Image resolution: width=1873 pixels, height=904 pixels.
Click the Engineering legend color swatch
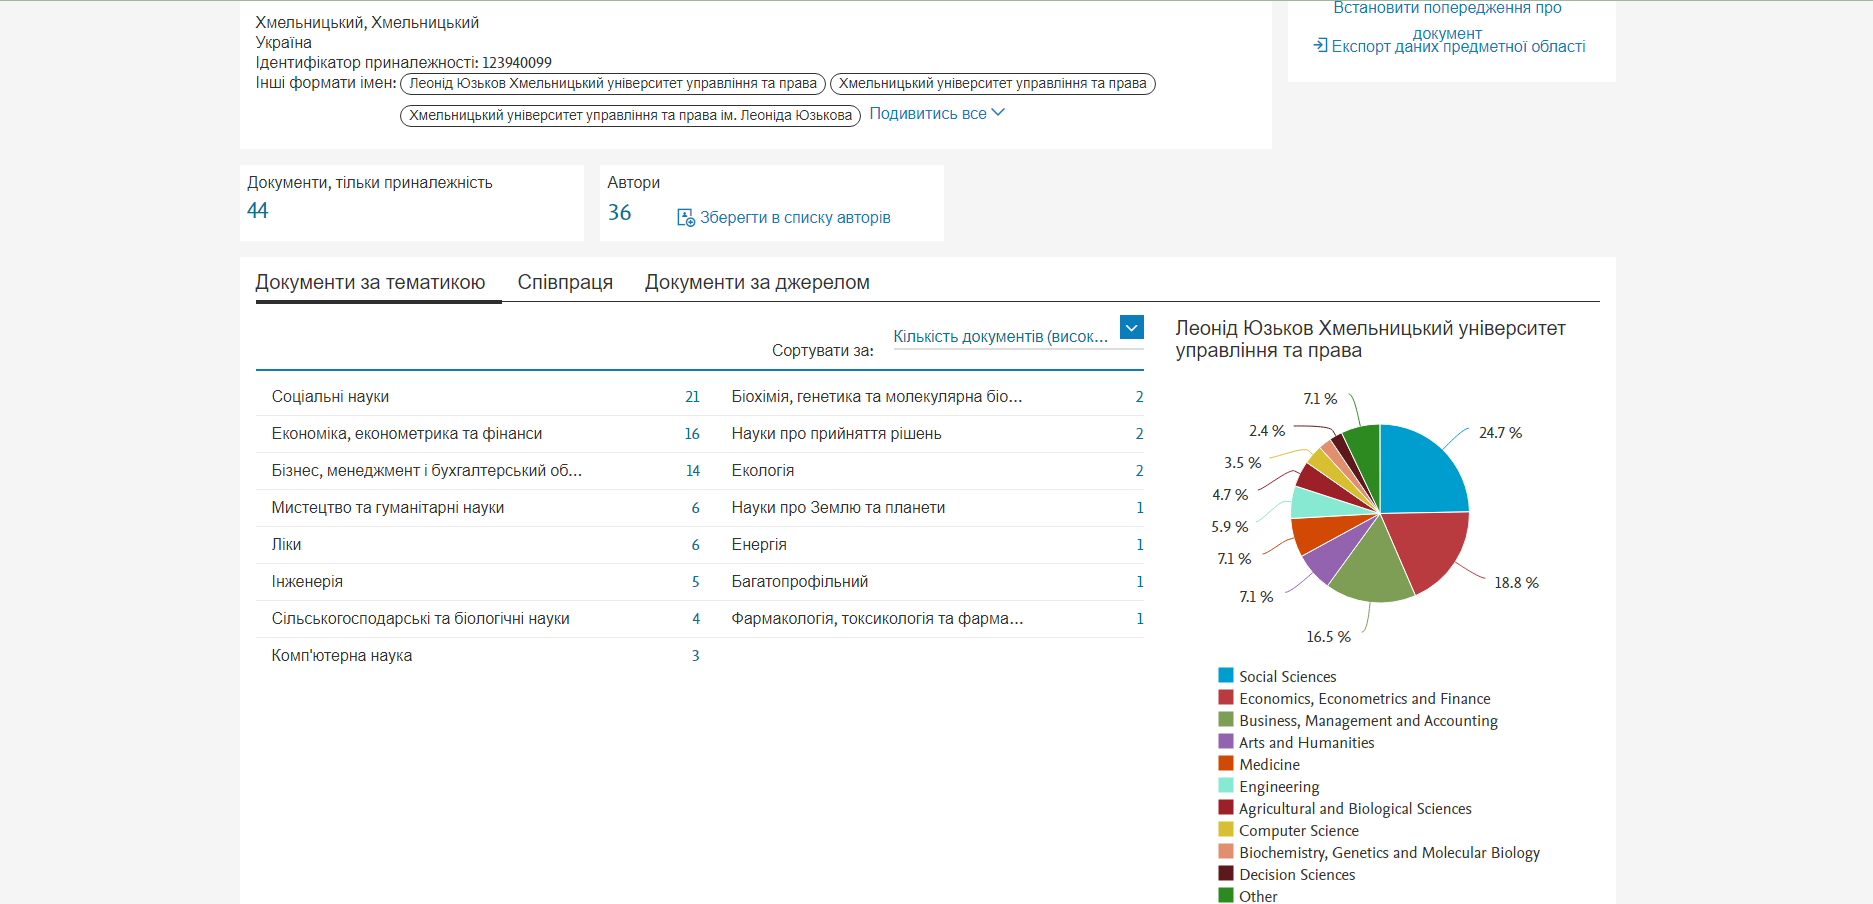pyautogui.click(x=1226, y=785)
